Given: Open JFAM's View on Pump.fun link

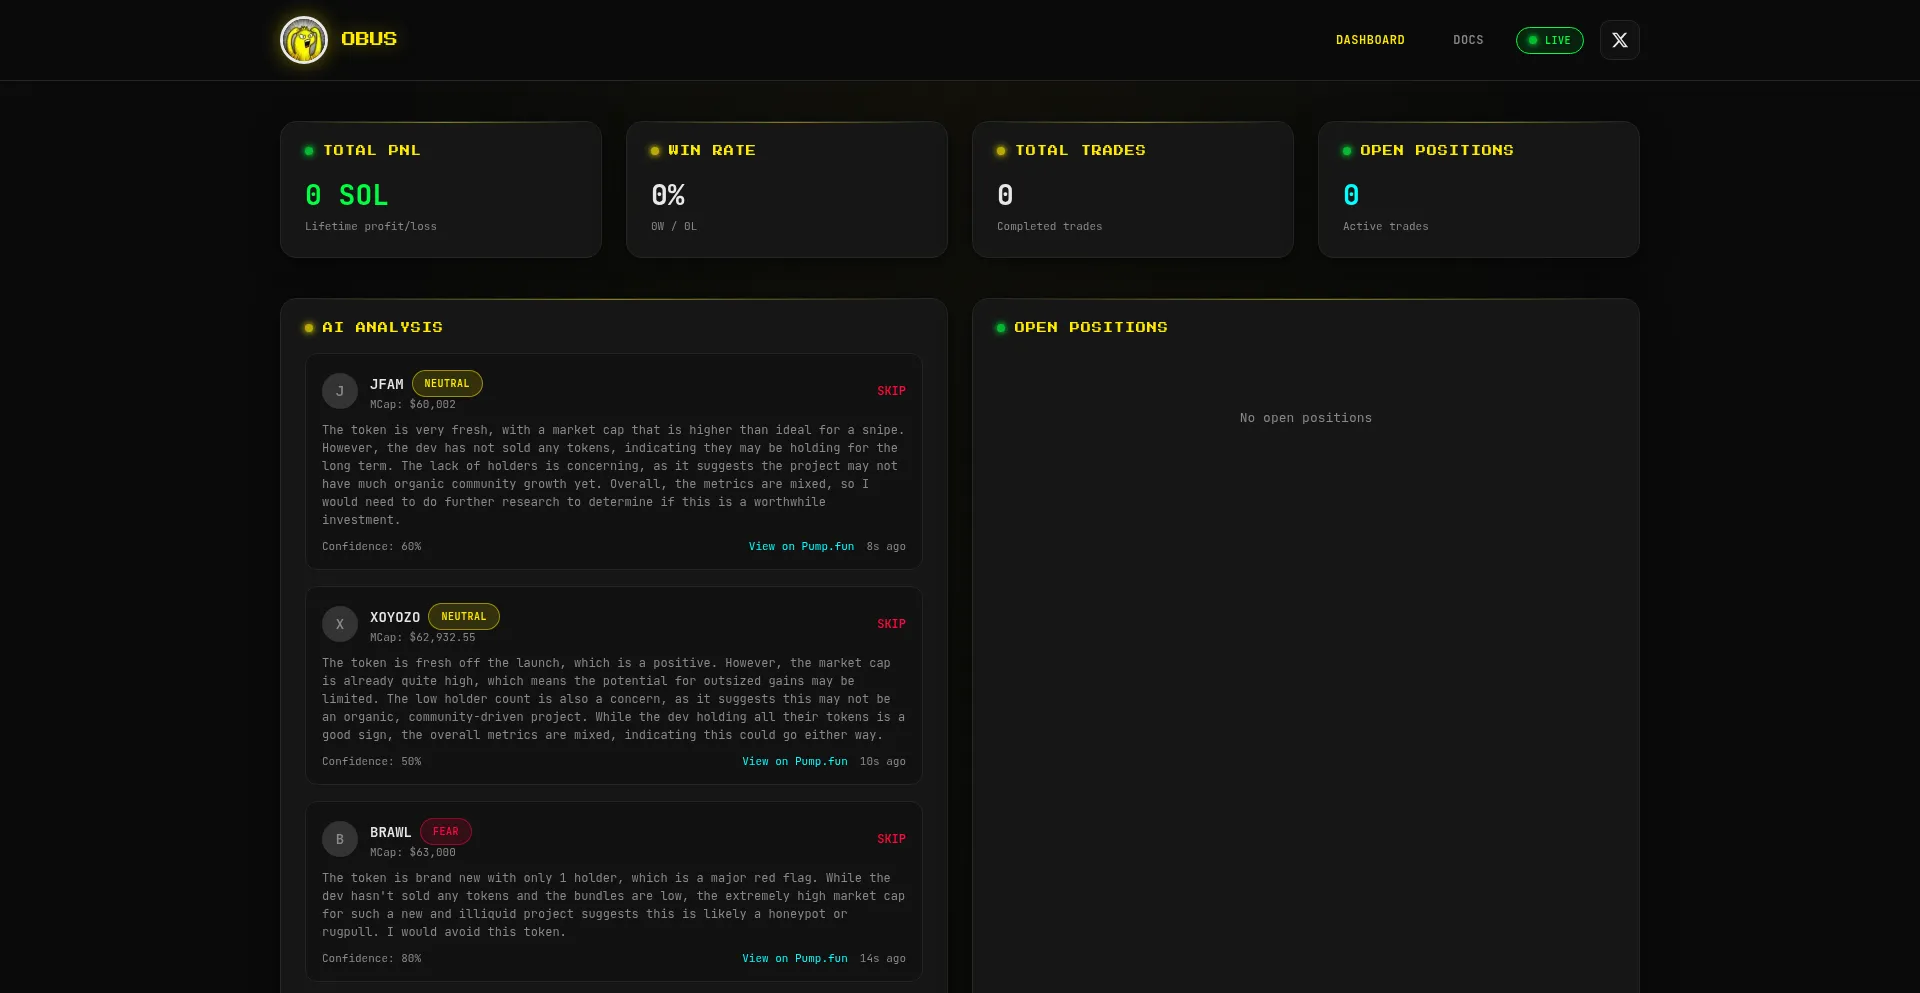Looking at the screenshot, I should click(801, 547).
